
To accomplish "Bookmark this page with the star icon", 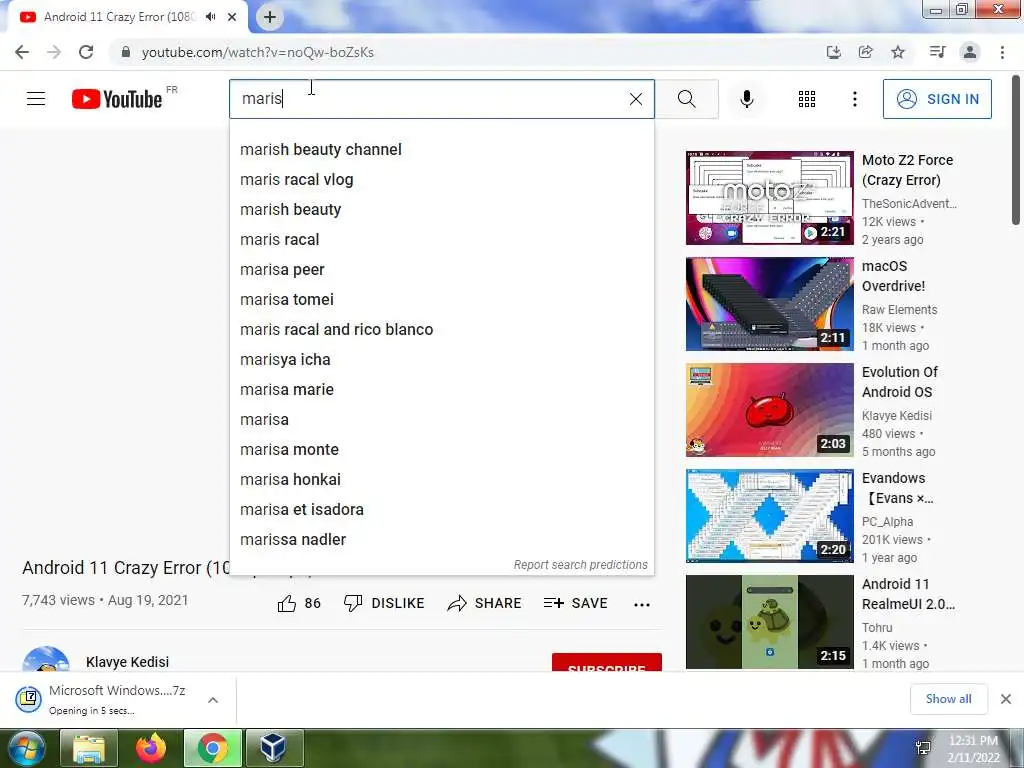I will tap(898, 52).
